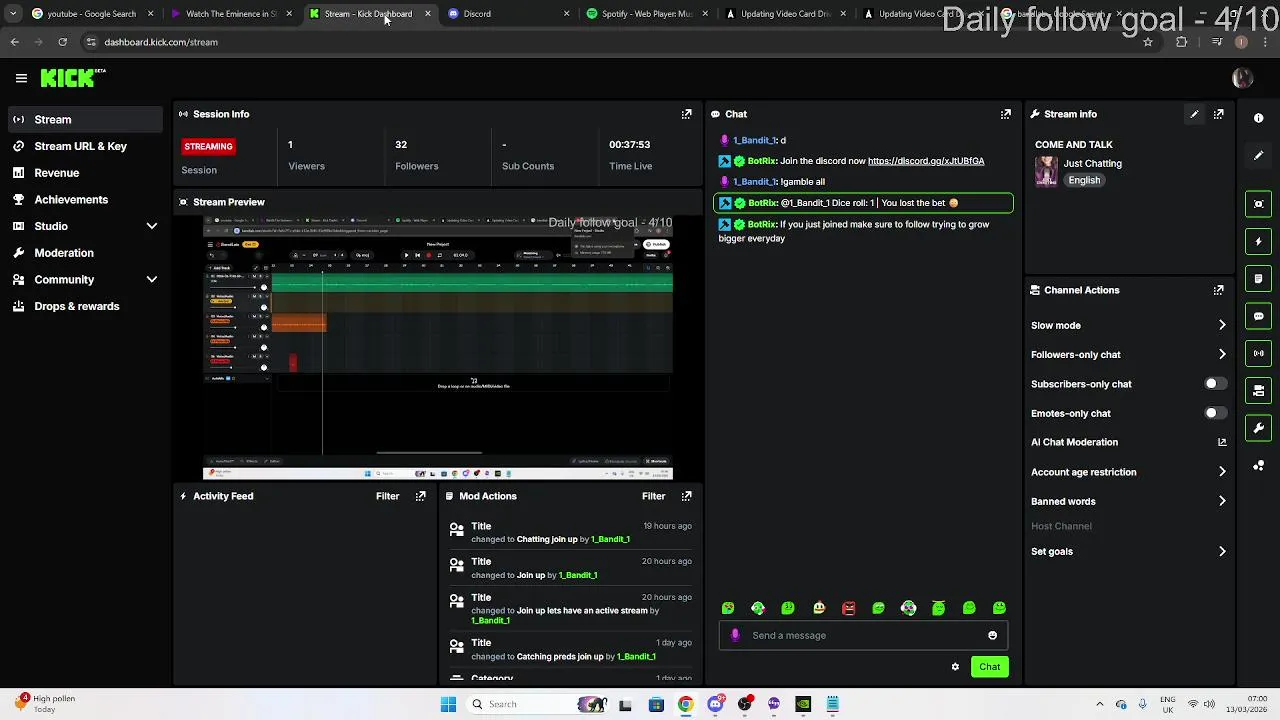
Task: Switch to Spotify Web Player tab
Action: point(646,14)
